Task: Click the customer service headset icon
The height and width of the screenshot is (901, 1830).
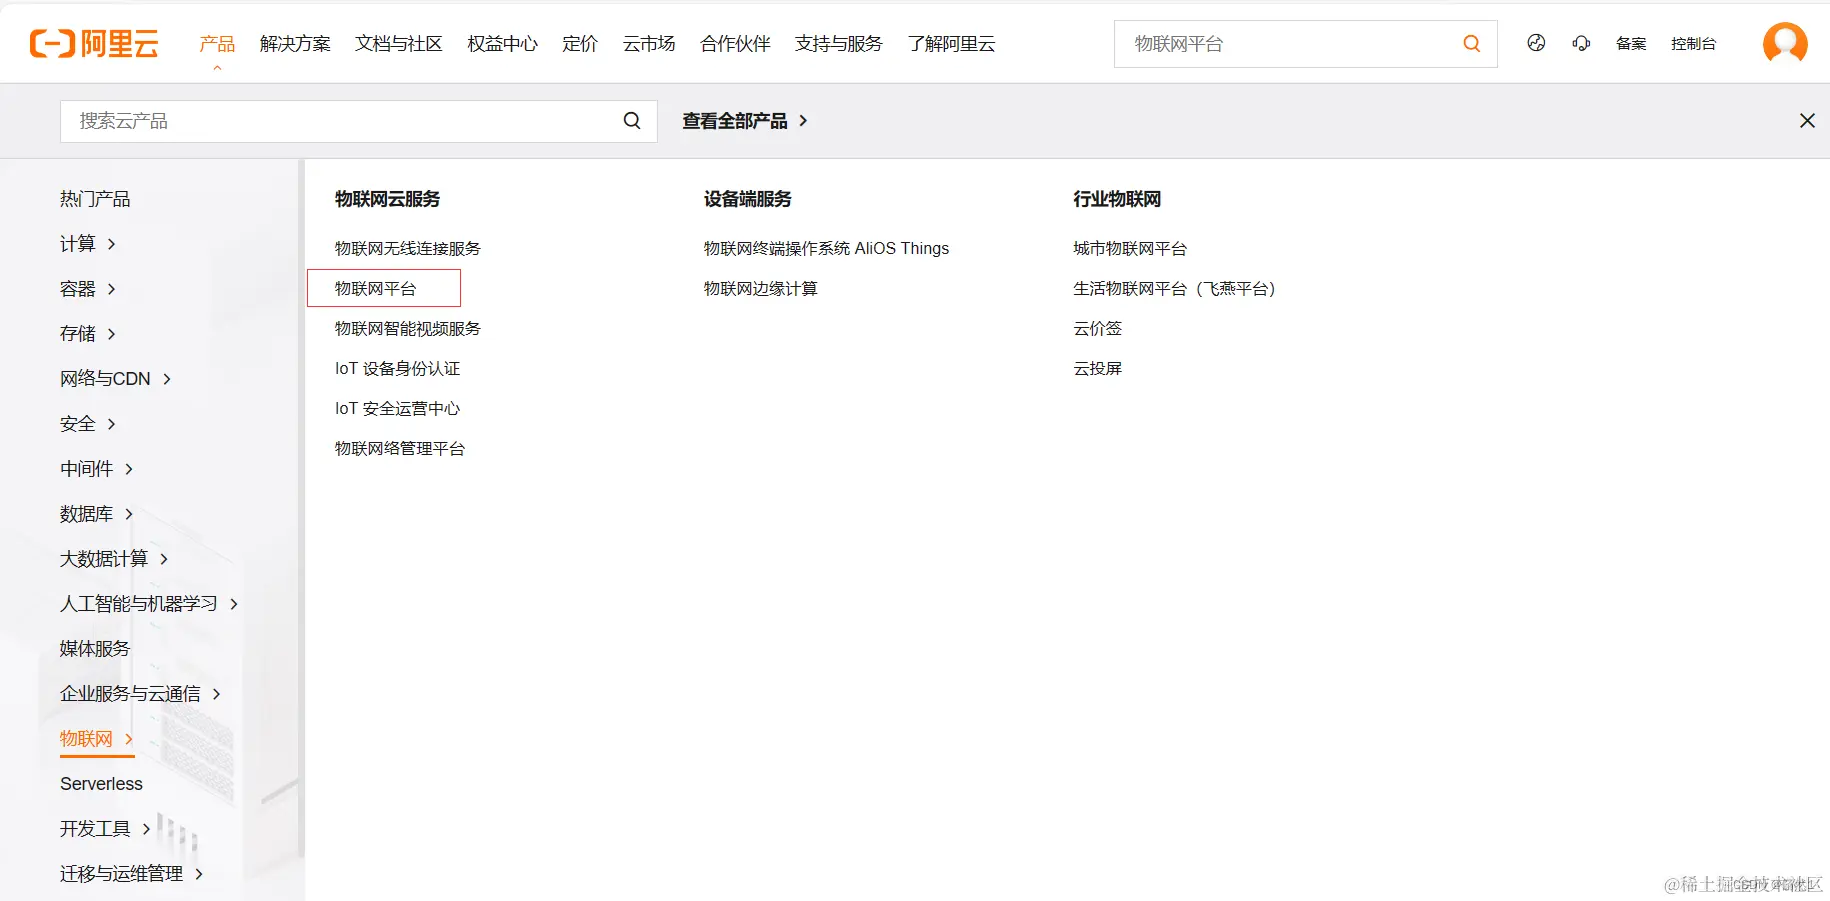Action: point(1580,43)
